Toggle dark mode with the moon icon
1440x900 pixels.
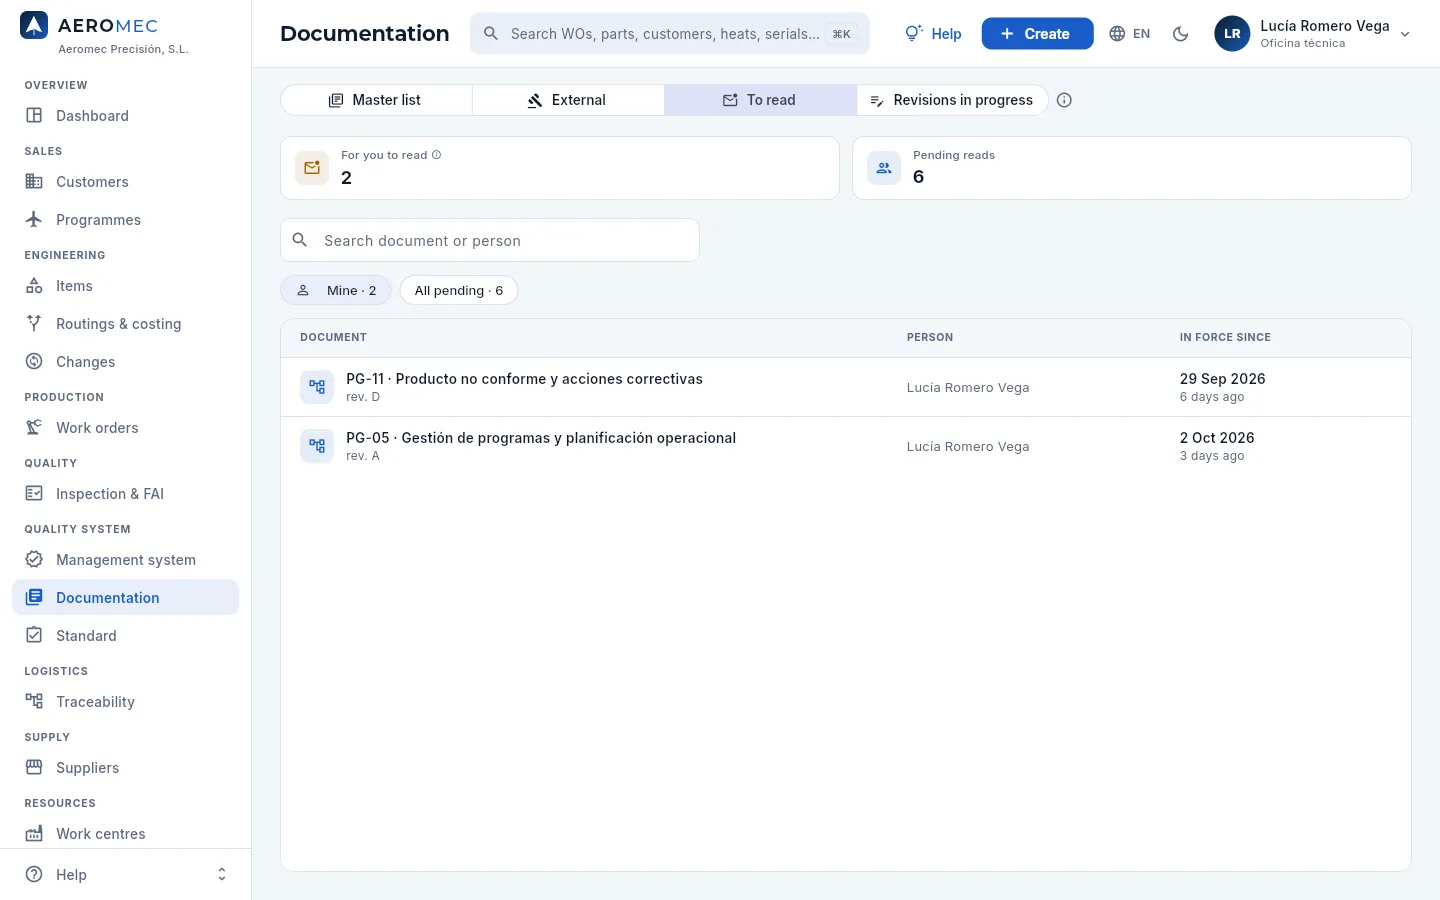[1181, 34]
